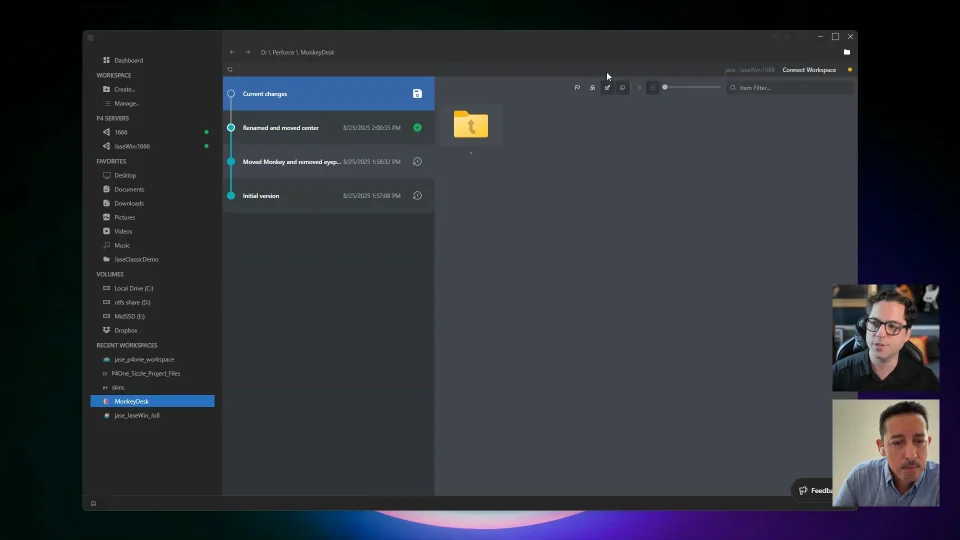Viewport: 960px width, 540px height.
Task: Click the lock icon in the file toolbar
Action: point(592,88)
